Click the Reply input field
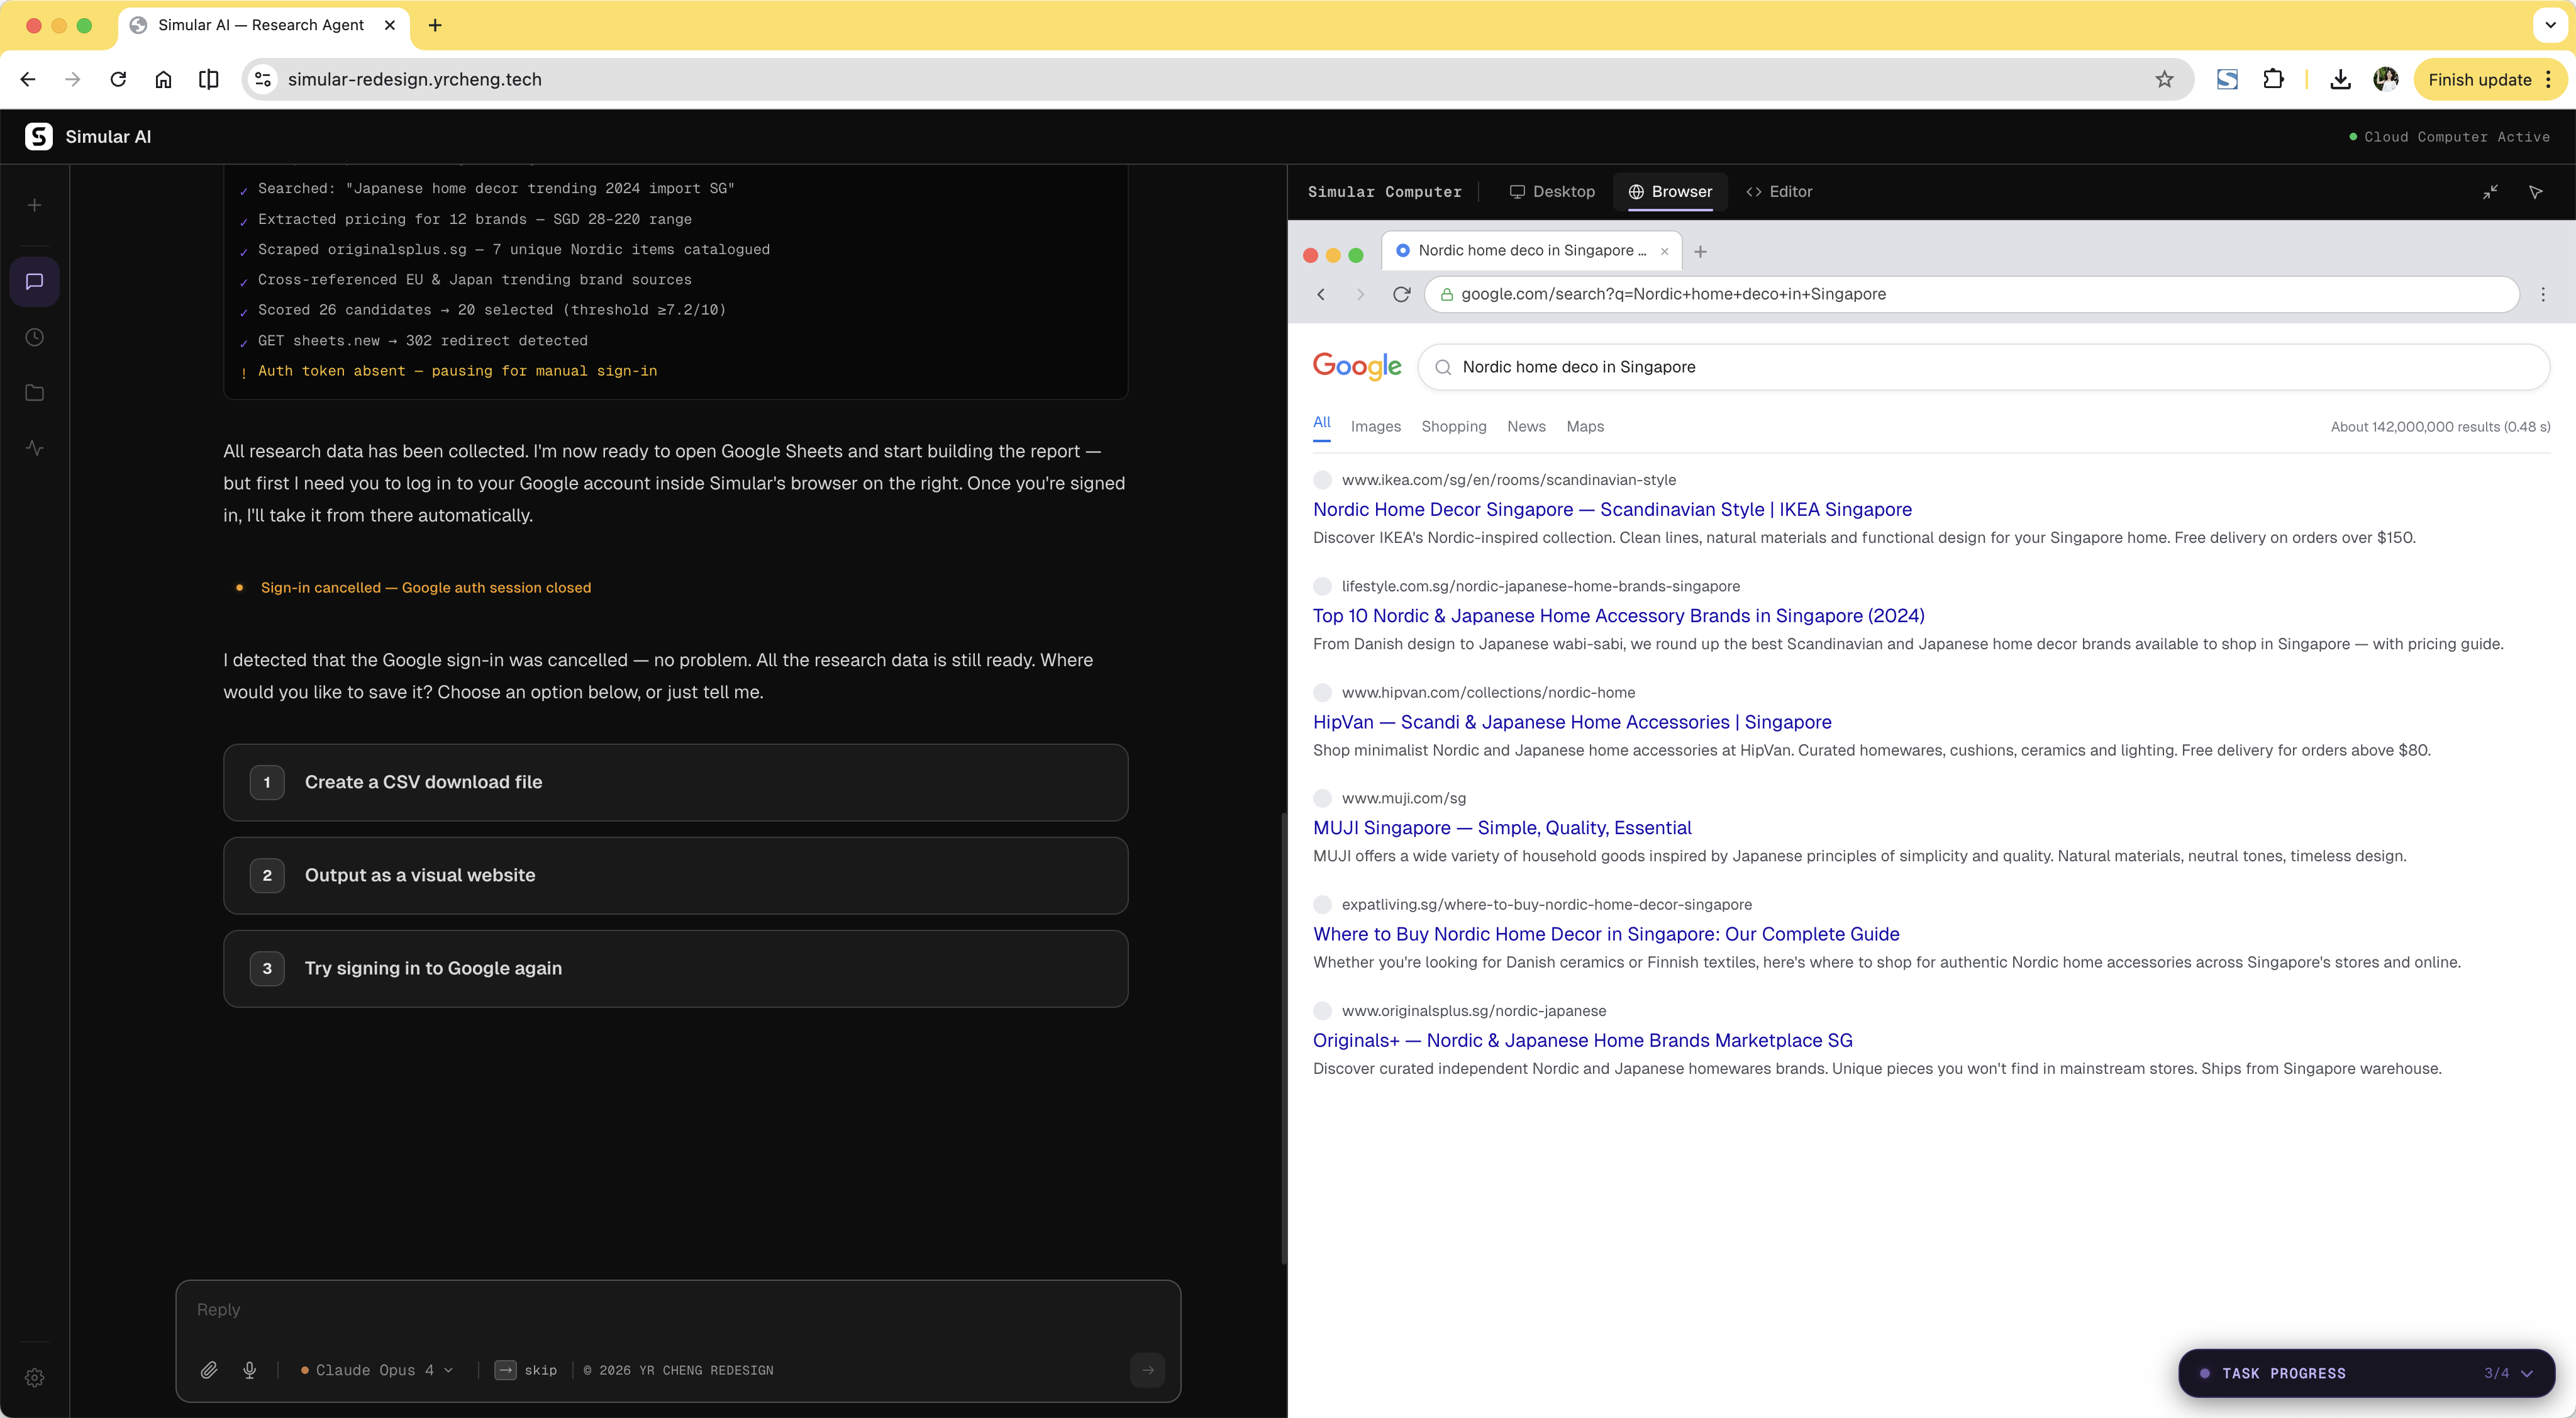Viewport: 2576px width, 1418px height. point(677,1309)
